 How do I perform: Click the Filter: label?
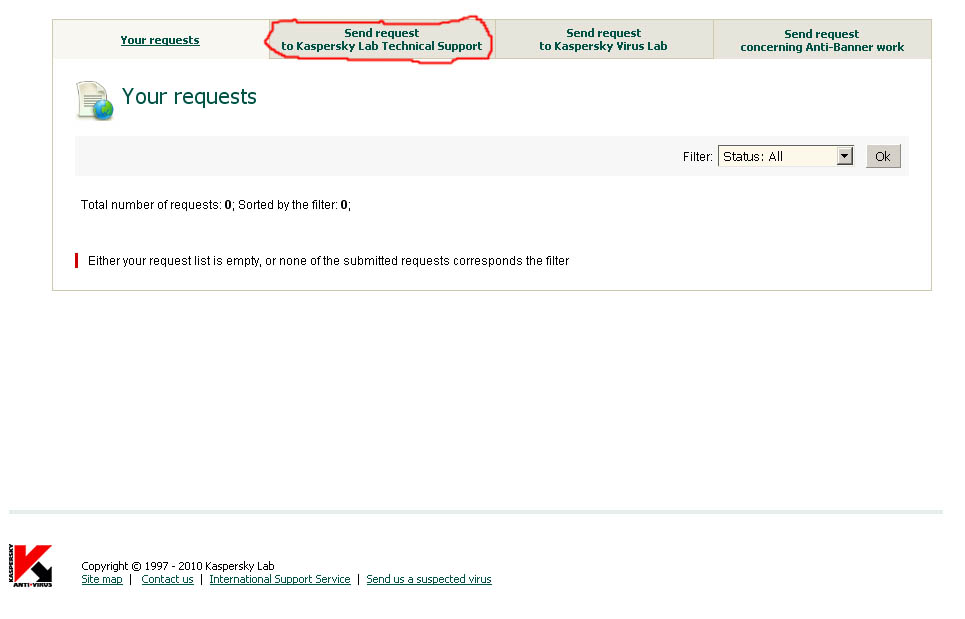[697, 157]
